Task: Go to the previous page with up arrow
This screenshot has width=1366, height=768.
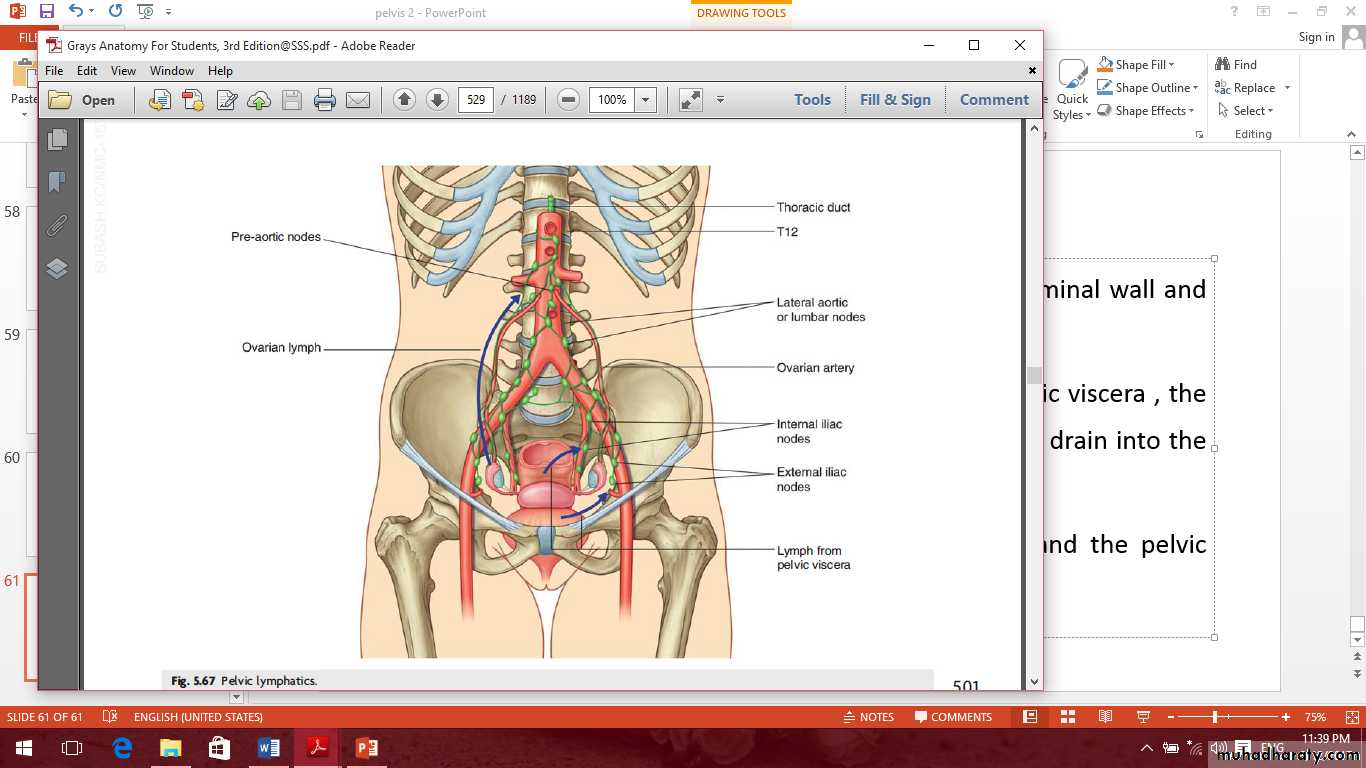Action: pyautogui.click(x=404, y=100)
